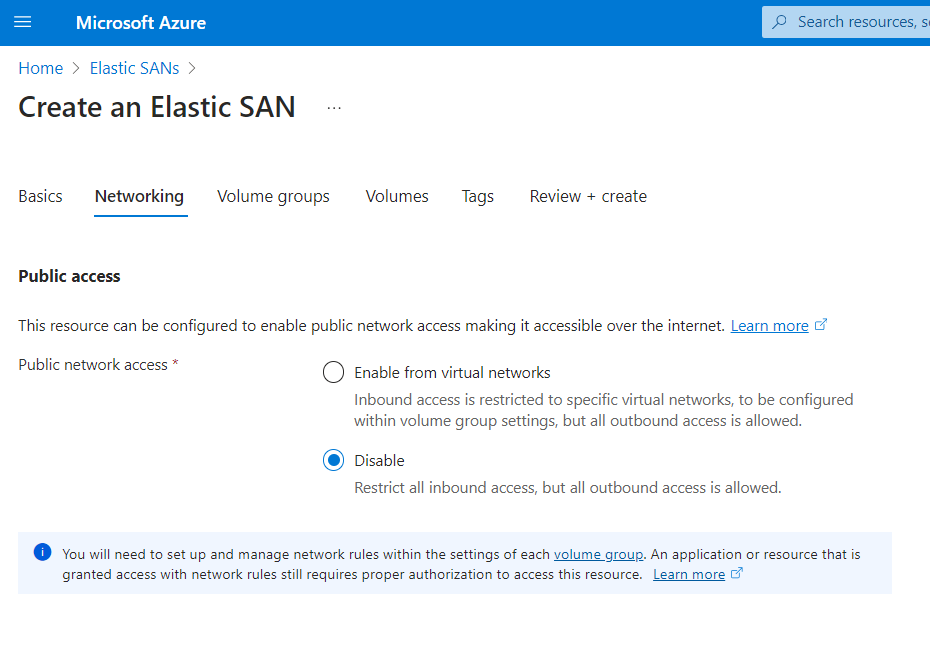Screen dimensions: 930x649
Task: Click the search magnifier icon
Action: coord(779,23)
